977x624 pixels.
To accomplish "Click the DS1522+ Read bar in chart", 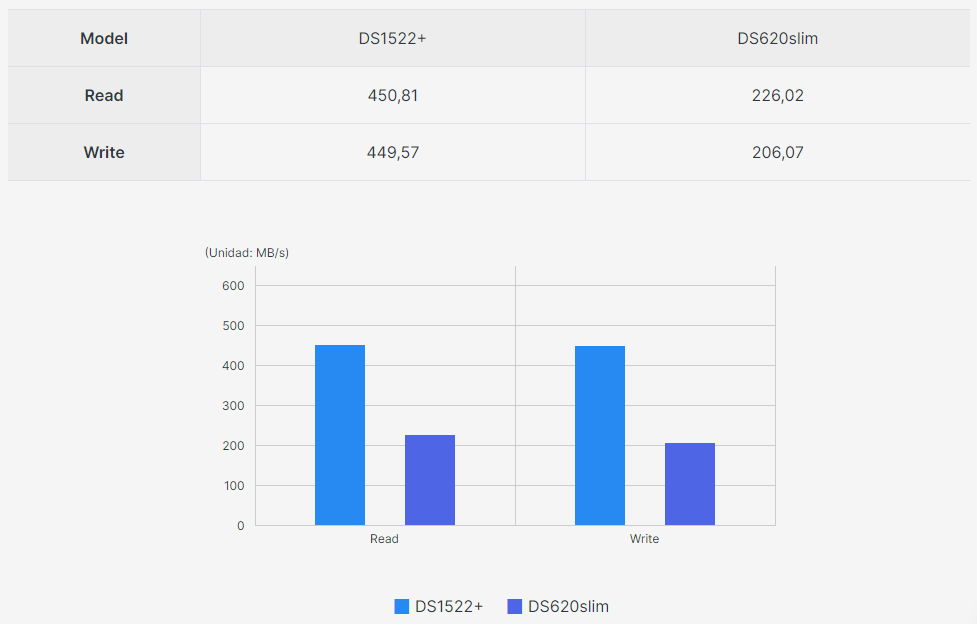I will [x=340, y=435].
